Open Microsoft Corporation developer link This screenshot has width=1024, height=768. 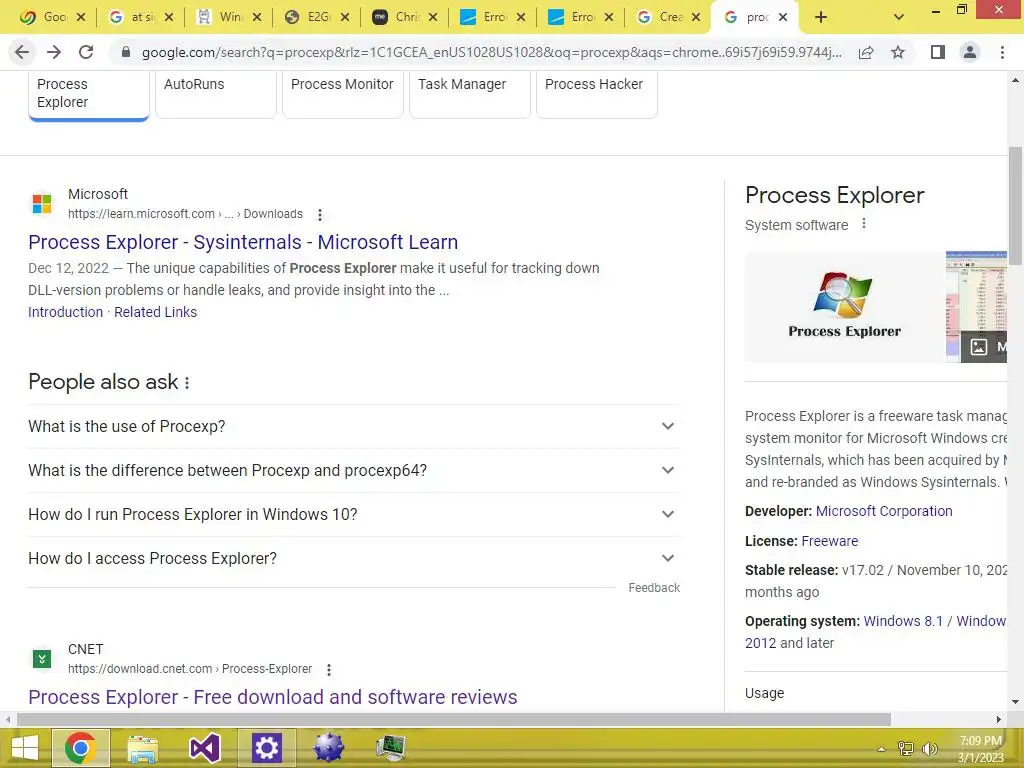884,511
